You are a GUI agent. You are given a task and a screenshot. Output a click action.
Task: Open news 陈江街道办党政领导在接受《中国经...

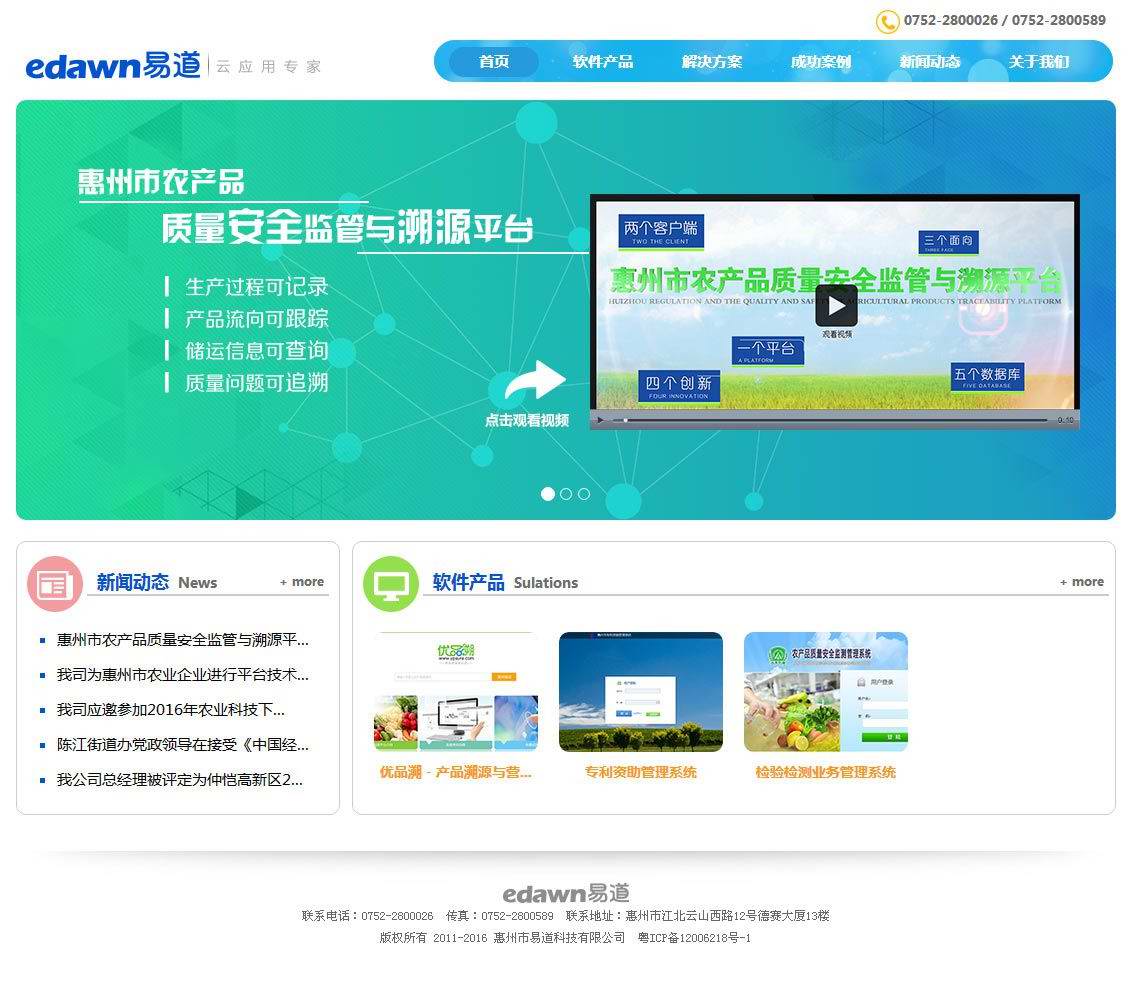(x=183, y=745)
